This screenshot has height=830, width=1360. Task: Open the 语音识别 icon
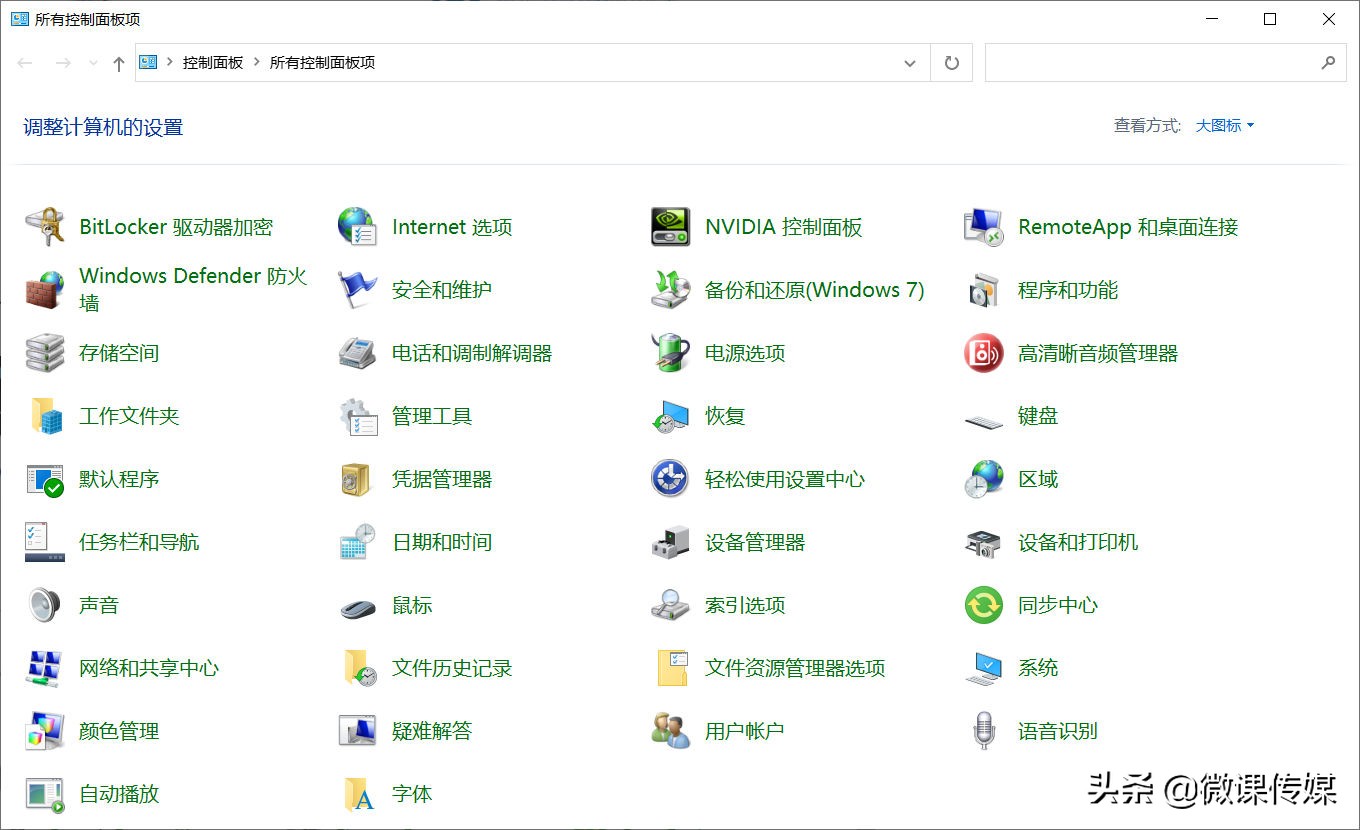[1057, 731]
